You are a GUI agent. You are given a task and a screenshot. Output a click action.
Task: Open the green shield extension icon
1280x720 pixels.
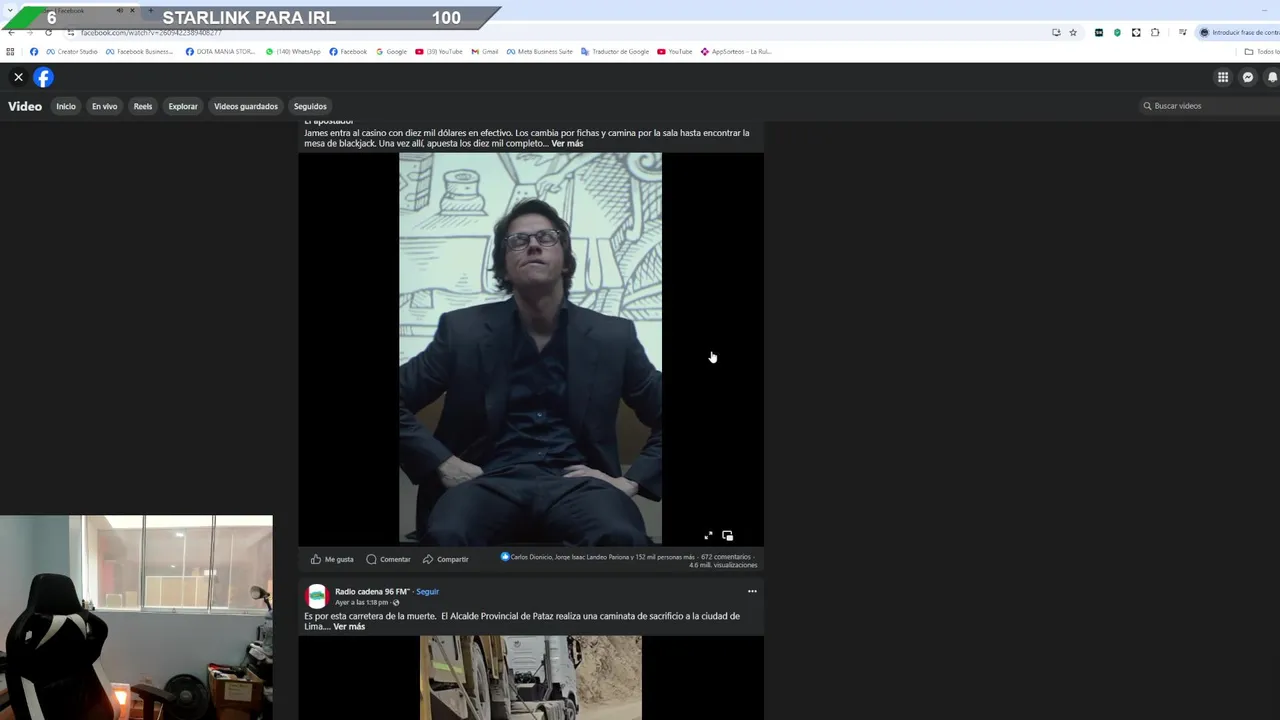(1117, 33)
